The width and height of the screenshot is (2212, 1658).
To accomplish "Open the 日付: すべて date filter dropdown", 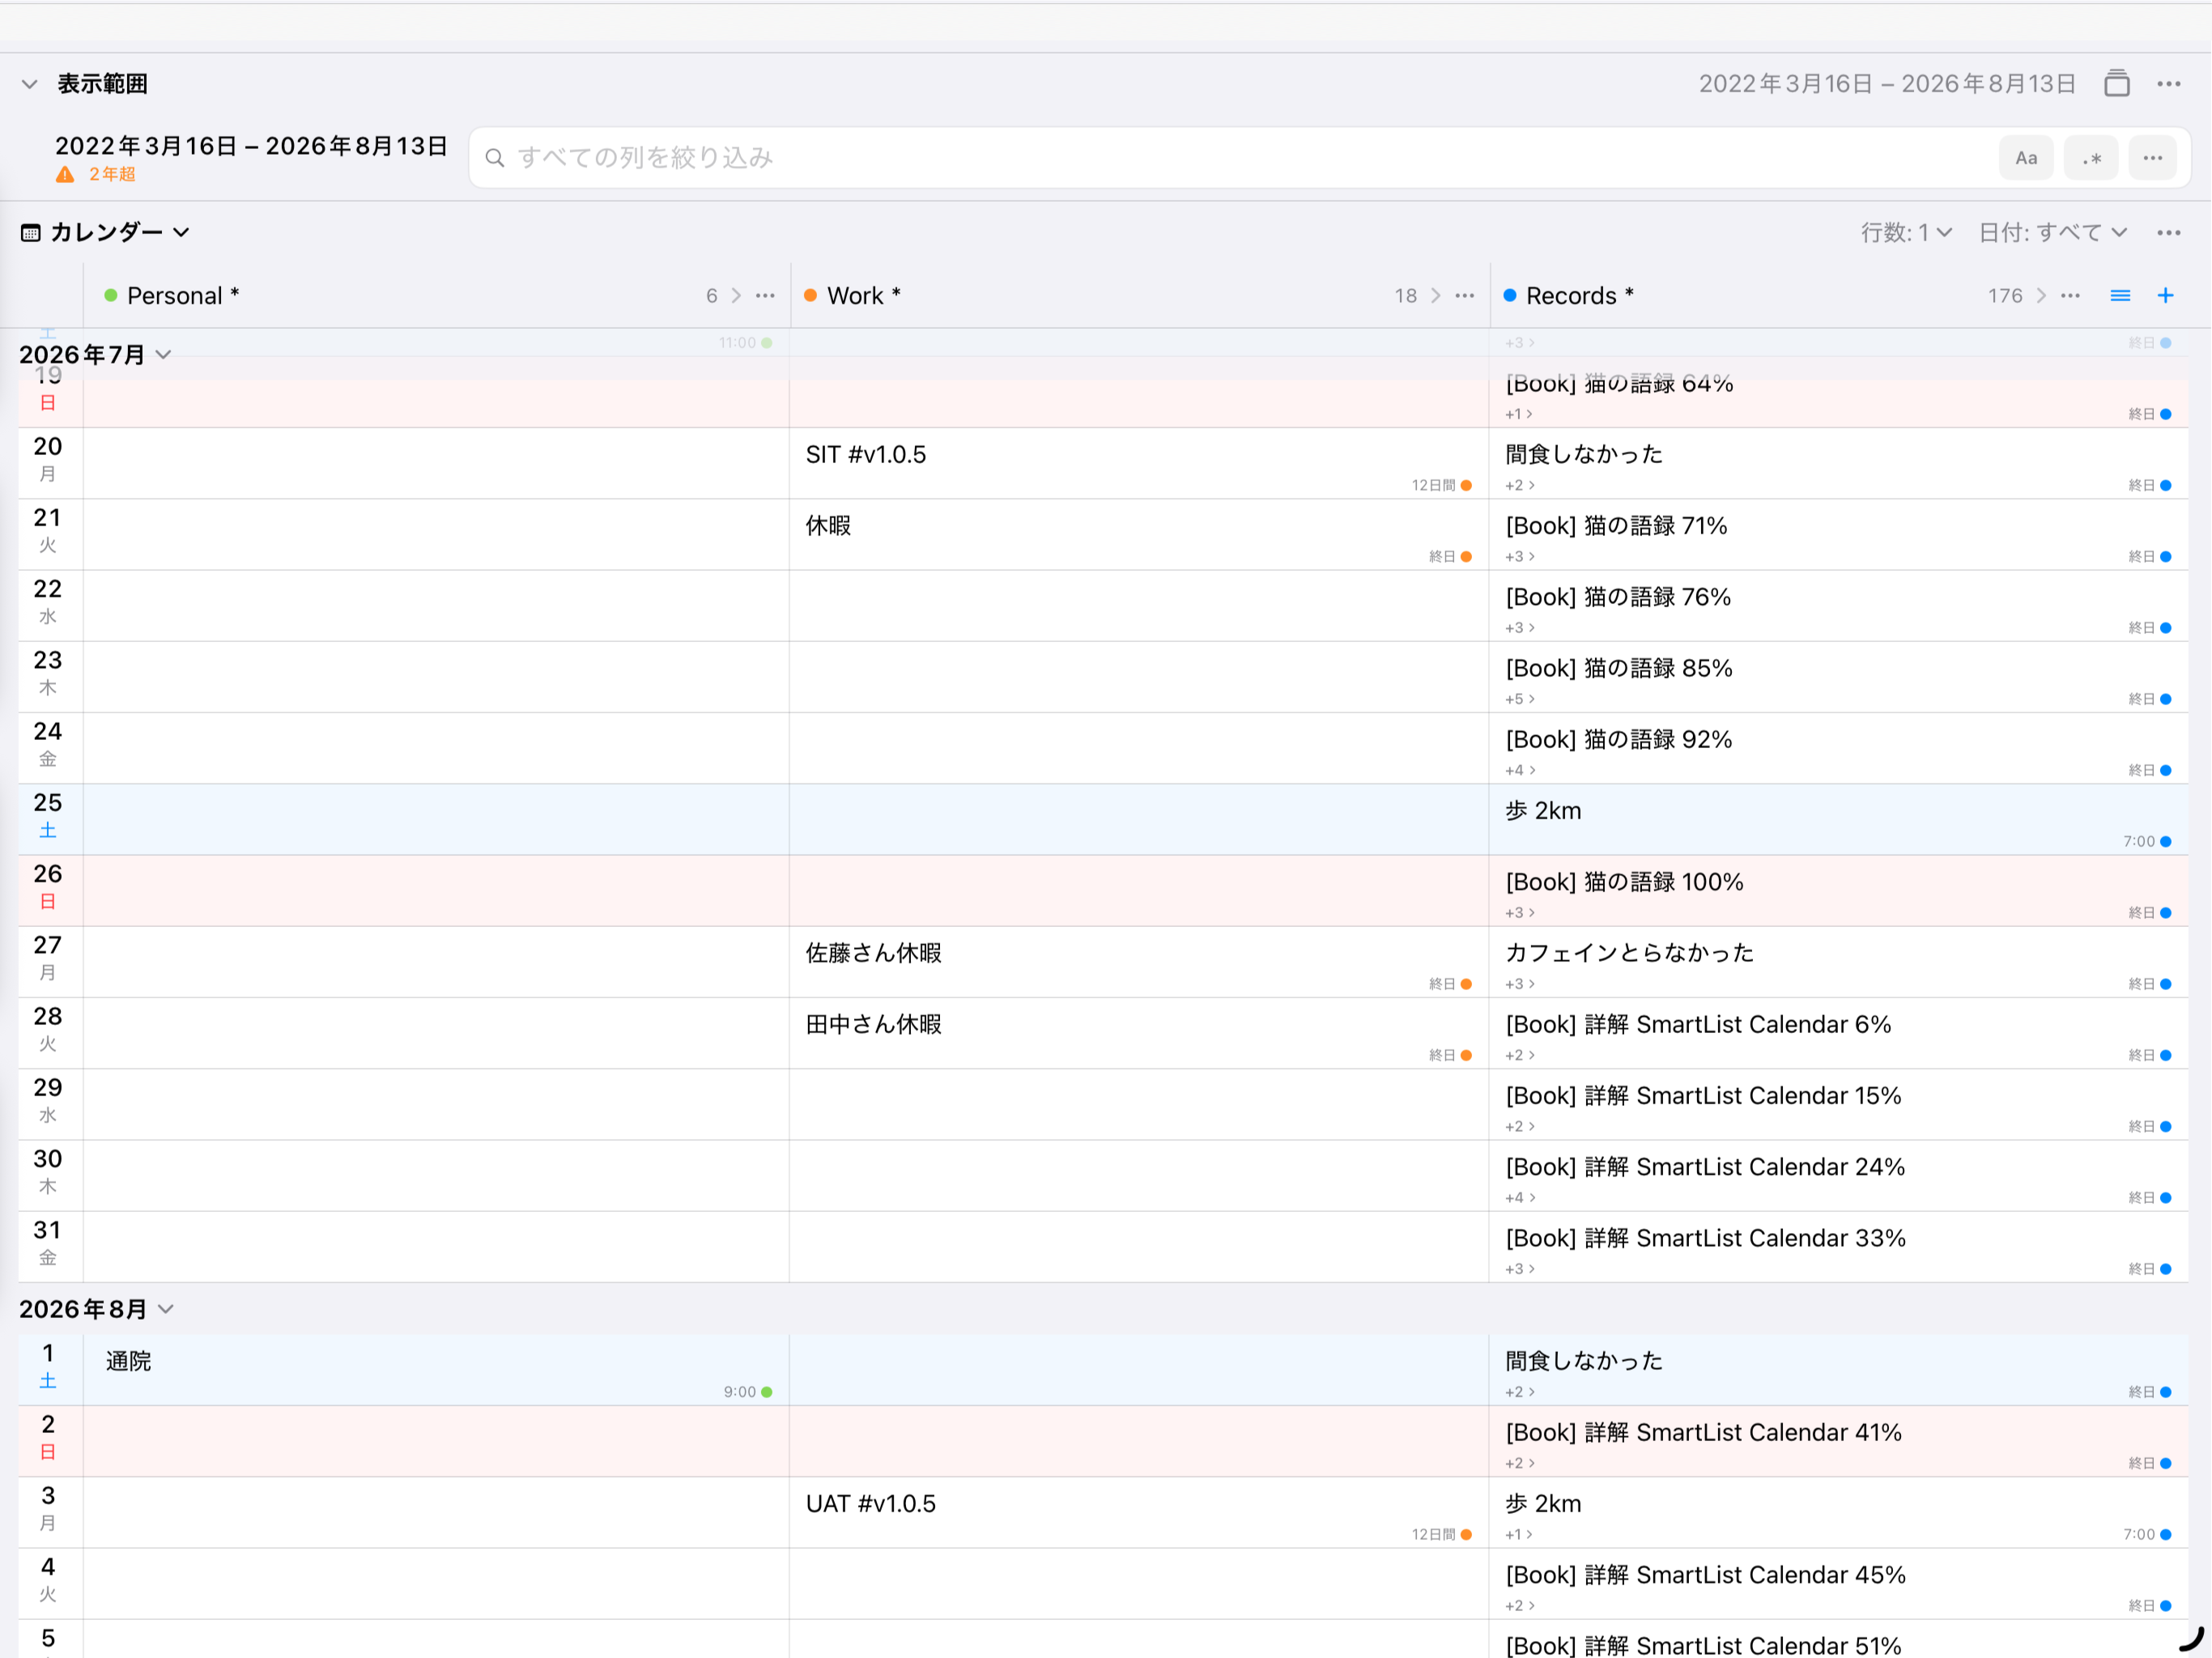I will click(x=2052, y=233).
